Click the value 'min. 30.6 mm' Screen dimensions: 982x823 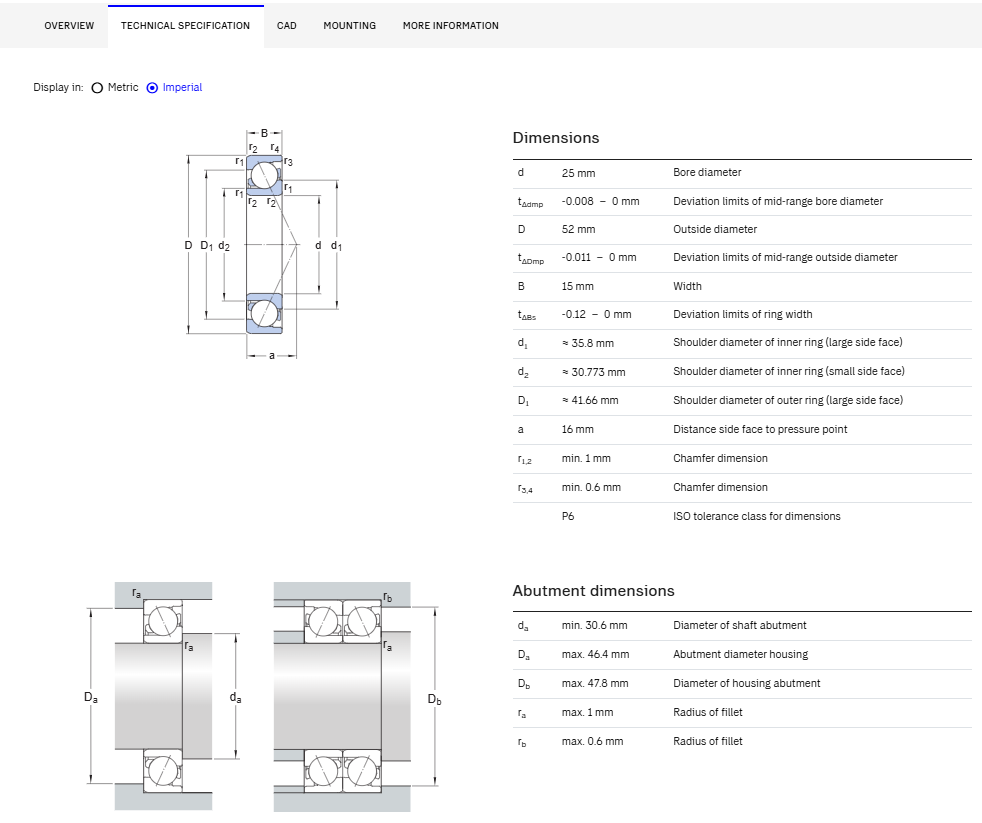(594, 625)
